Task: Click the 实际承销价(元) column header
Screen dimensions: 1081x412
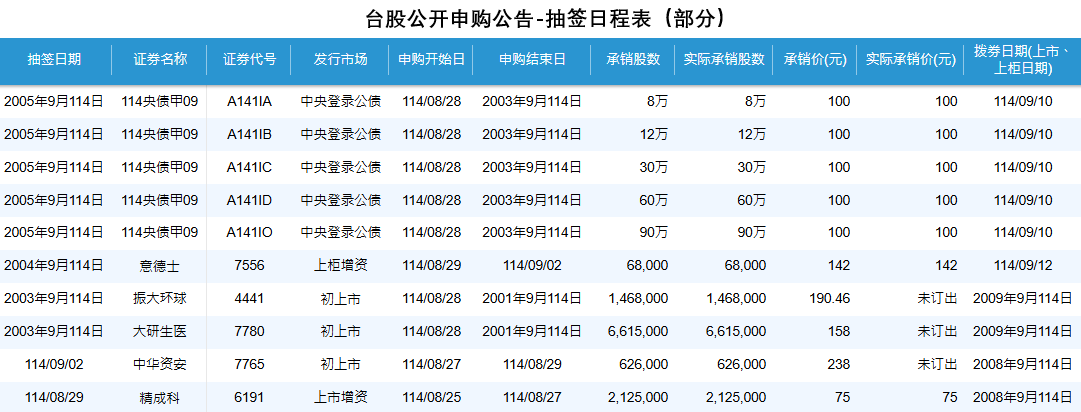Action: [x=911, y=59]
